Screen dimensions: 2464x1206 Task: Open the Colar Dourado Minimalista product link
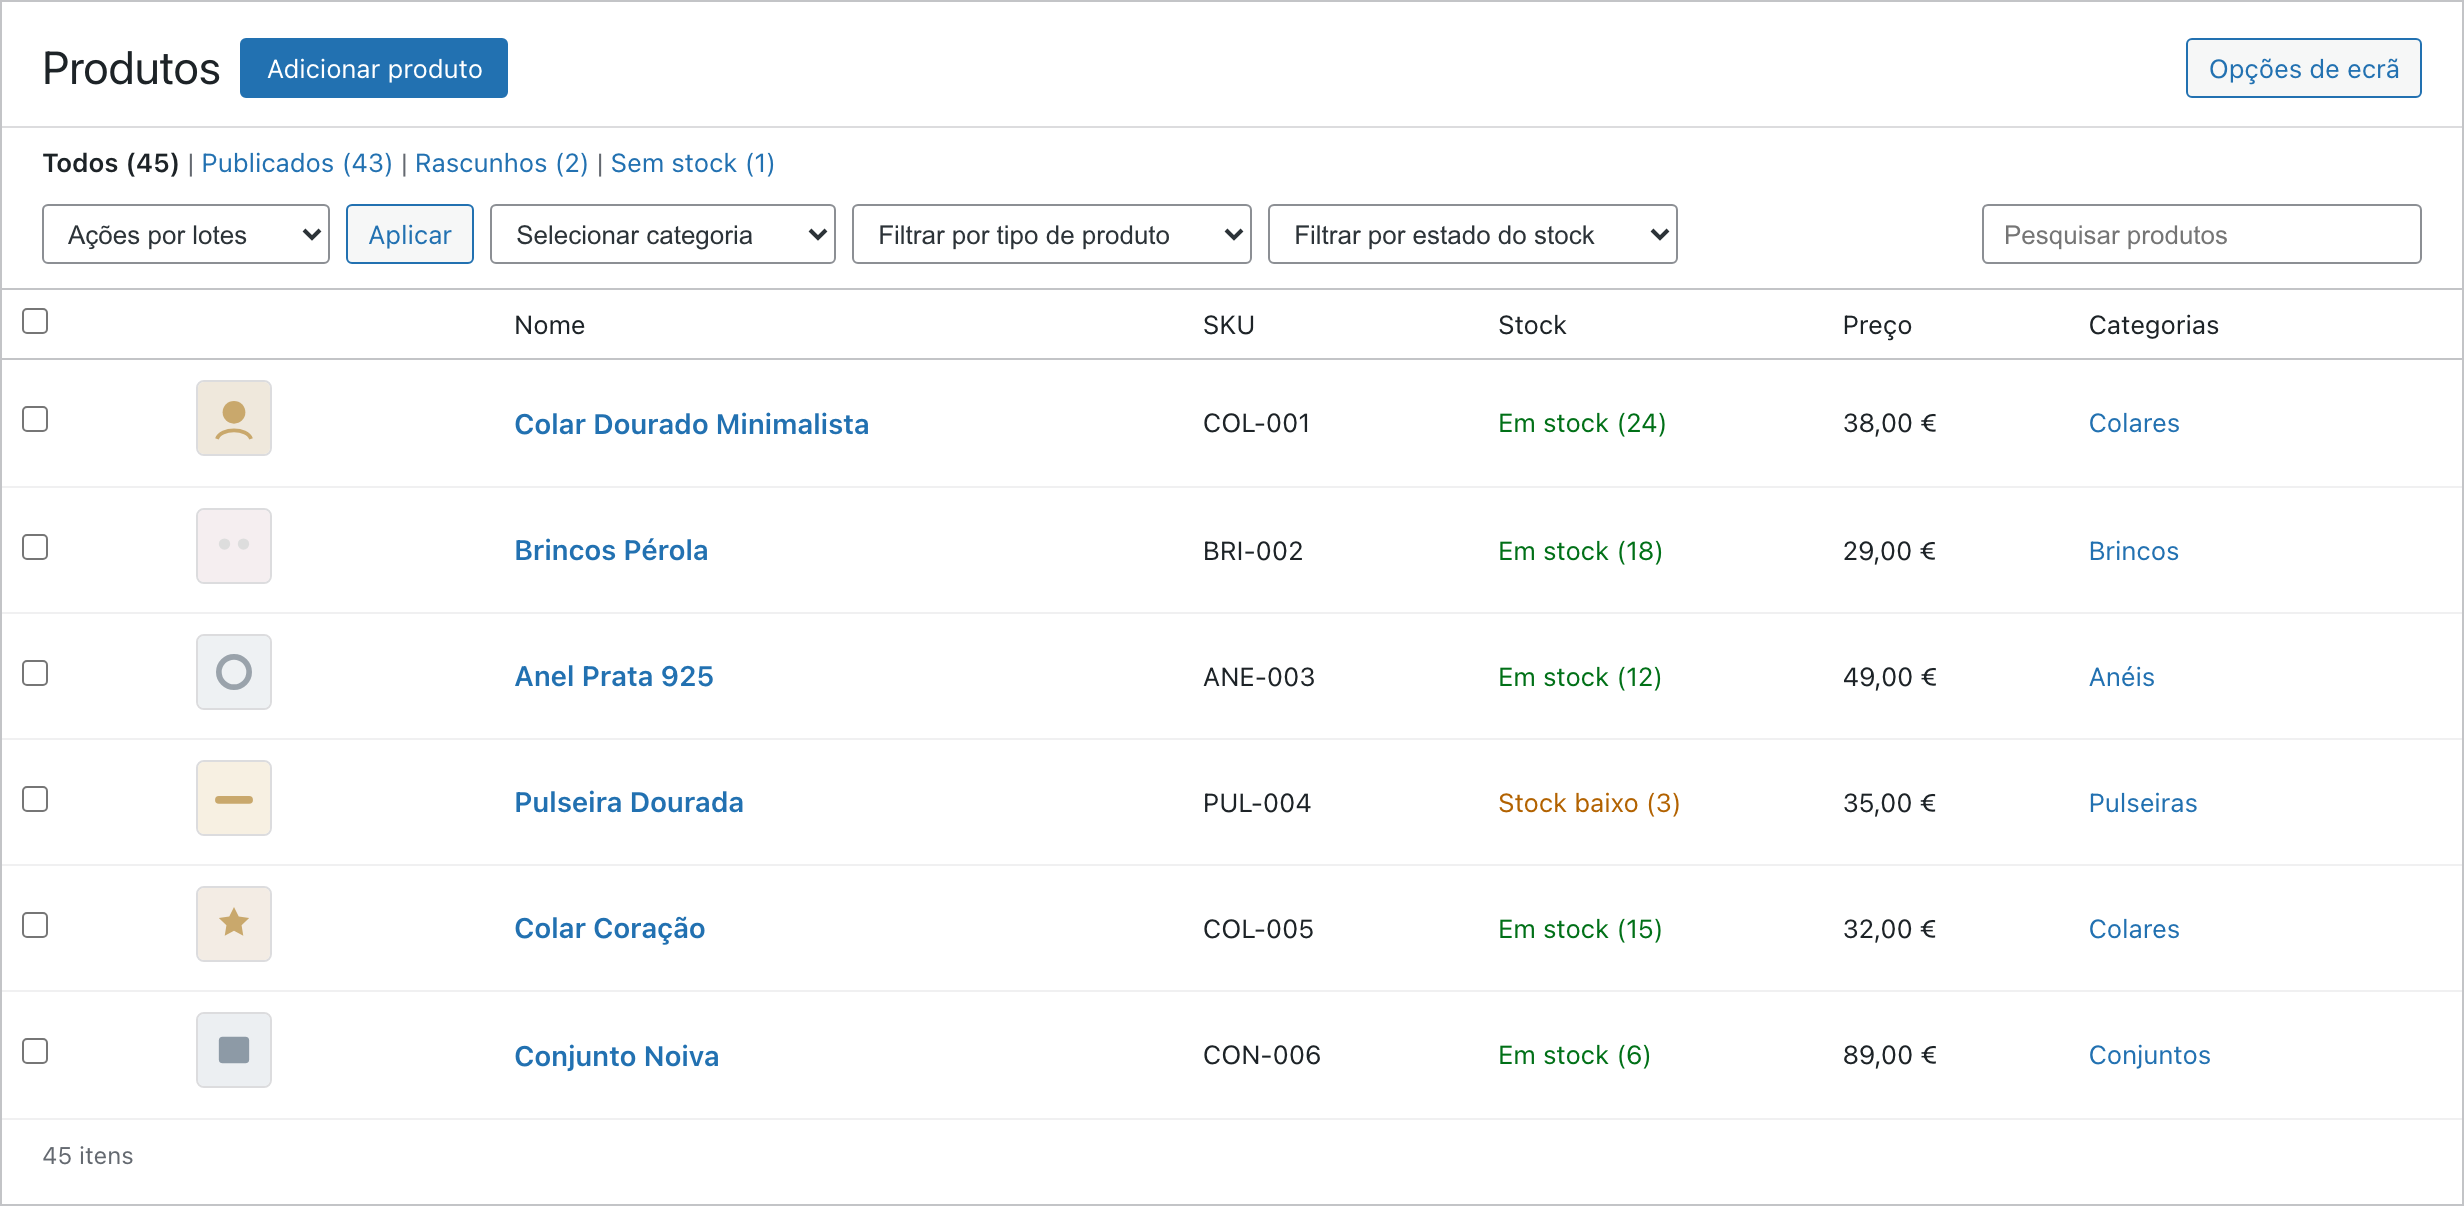pos(691,424)
